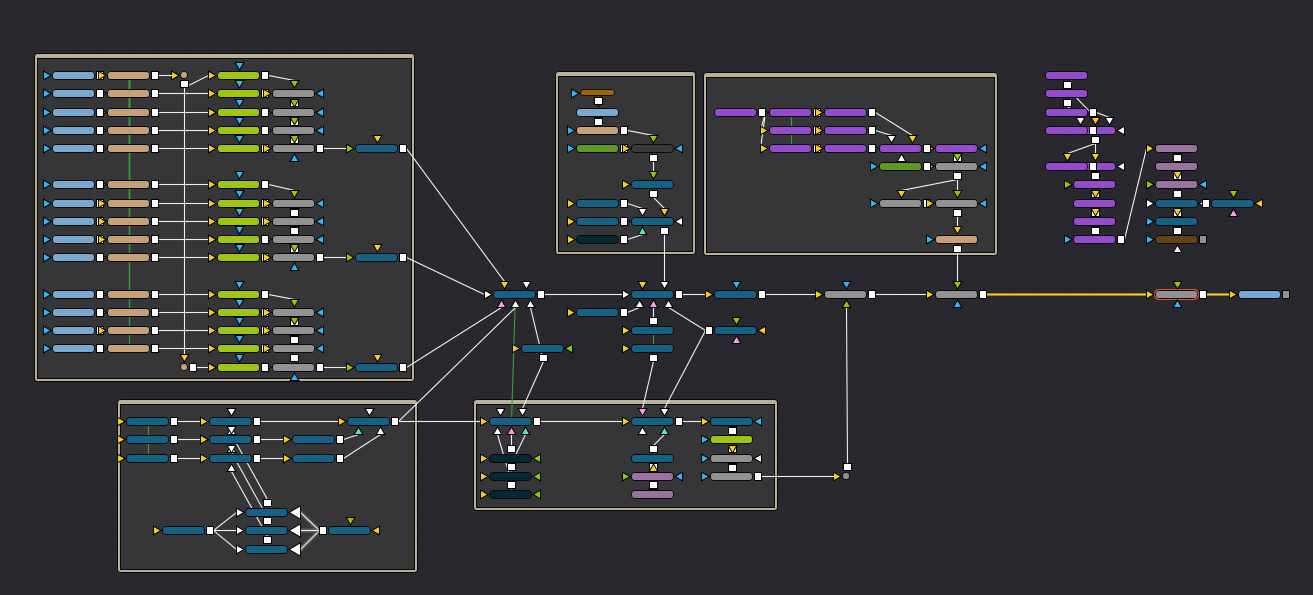This screenshot has width=1313, height=595.
Task: Click the blue triangle below the red-outlined node
Action: [1177, 304]
